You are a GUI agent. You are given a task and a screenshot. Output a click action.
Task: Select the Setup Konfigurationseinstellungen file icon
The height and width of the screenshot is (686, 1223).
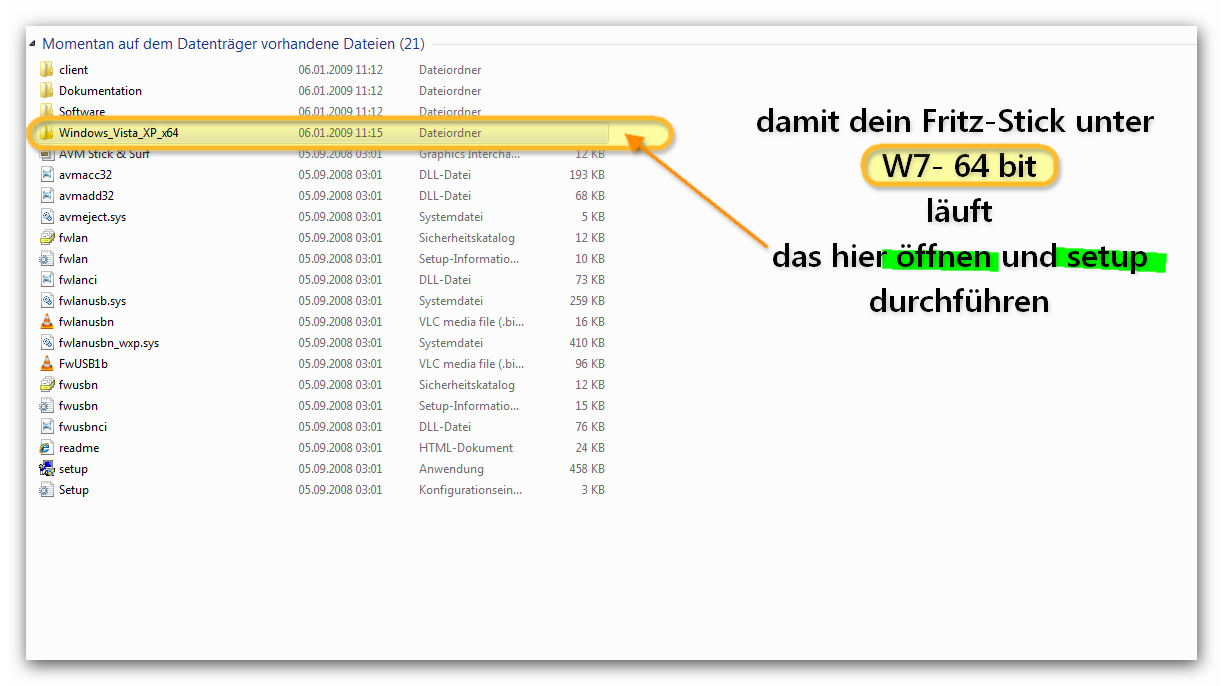pos(46,490)
